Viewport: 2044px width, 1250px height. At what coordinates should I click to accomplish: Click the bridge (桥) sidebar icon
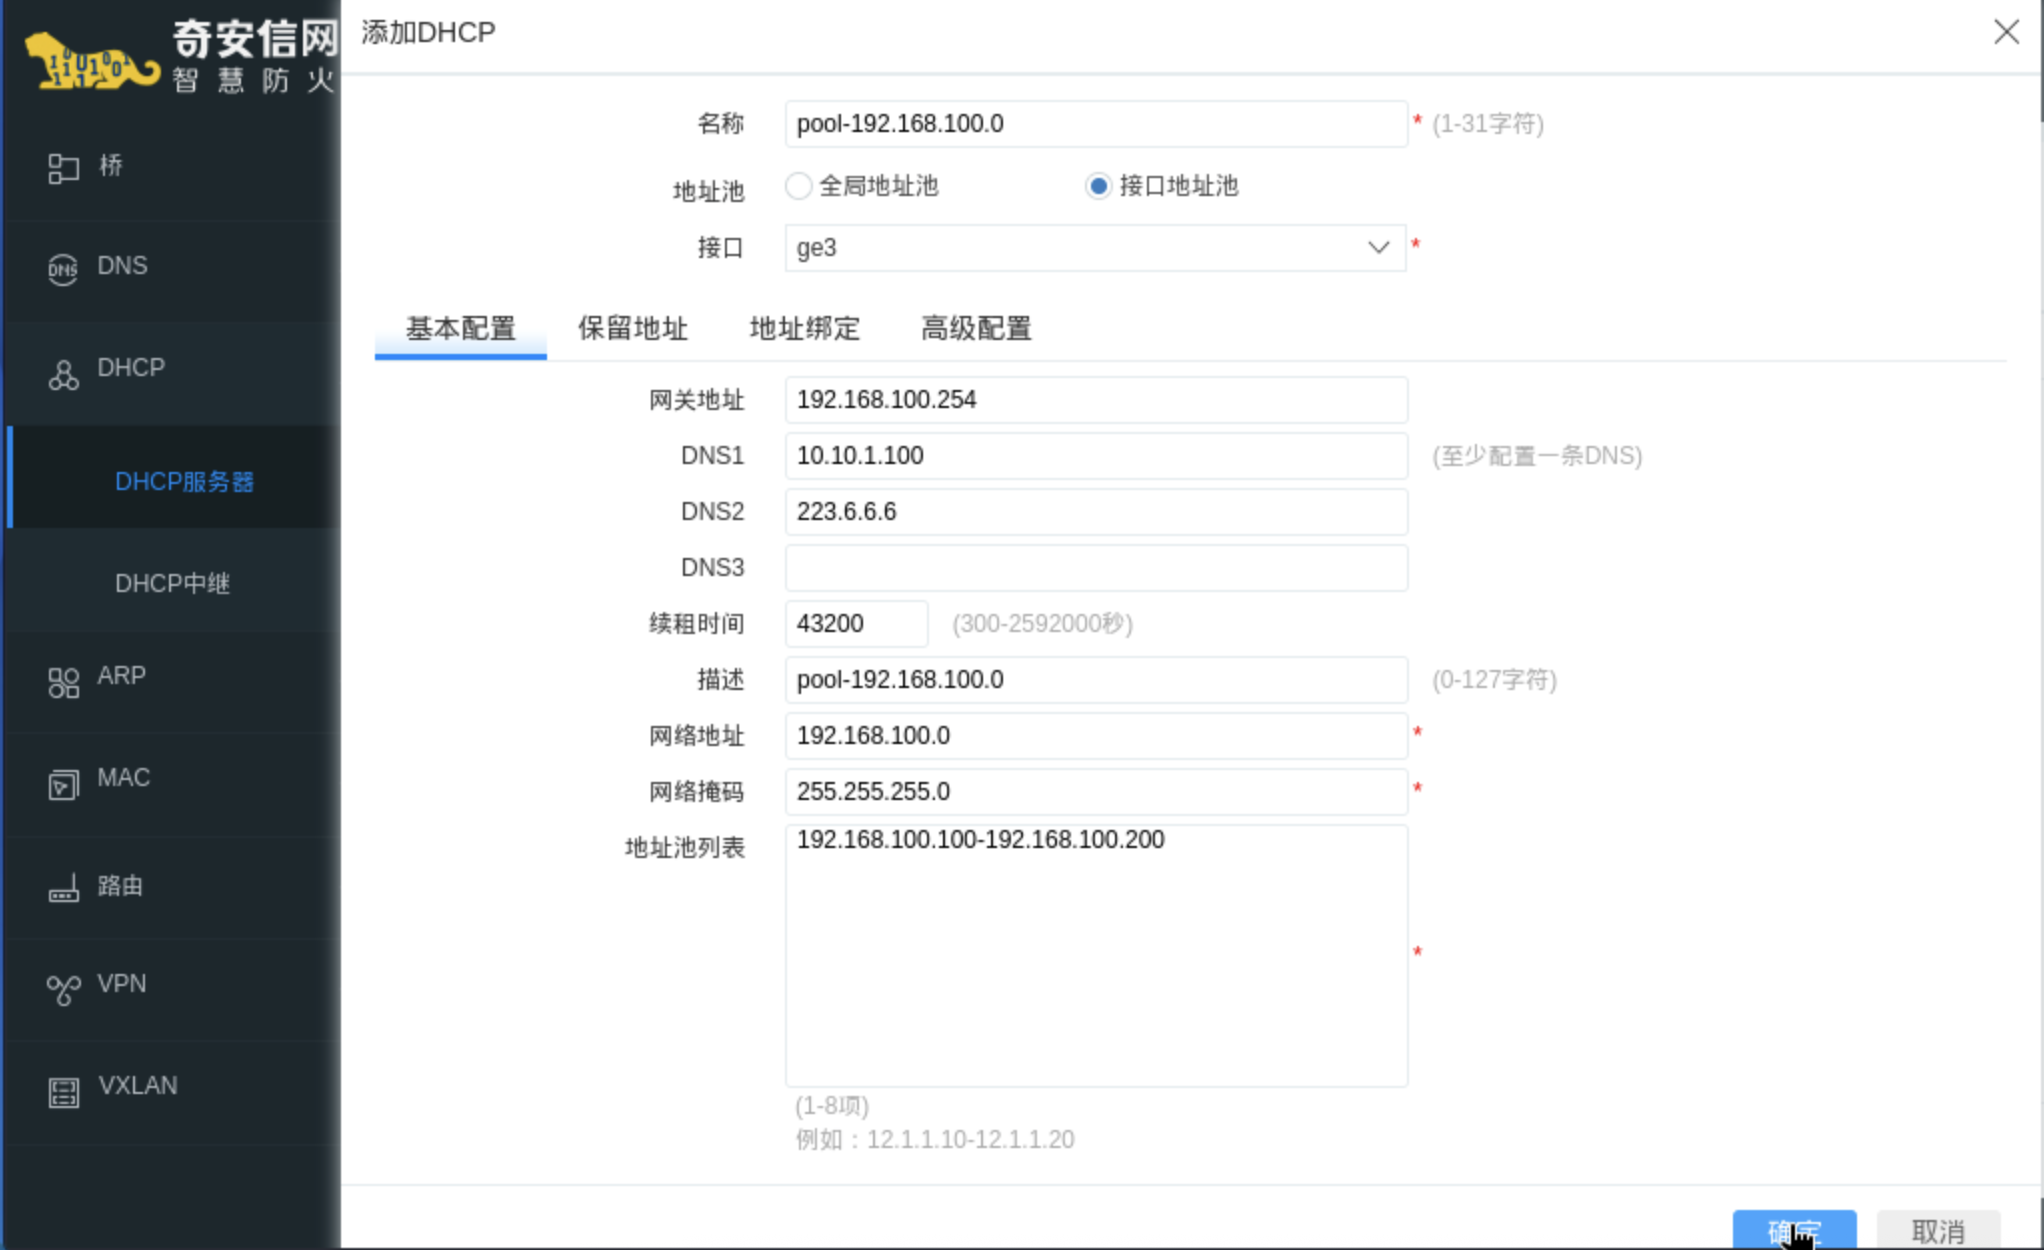pyautogui.click(x=63, y=168)
